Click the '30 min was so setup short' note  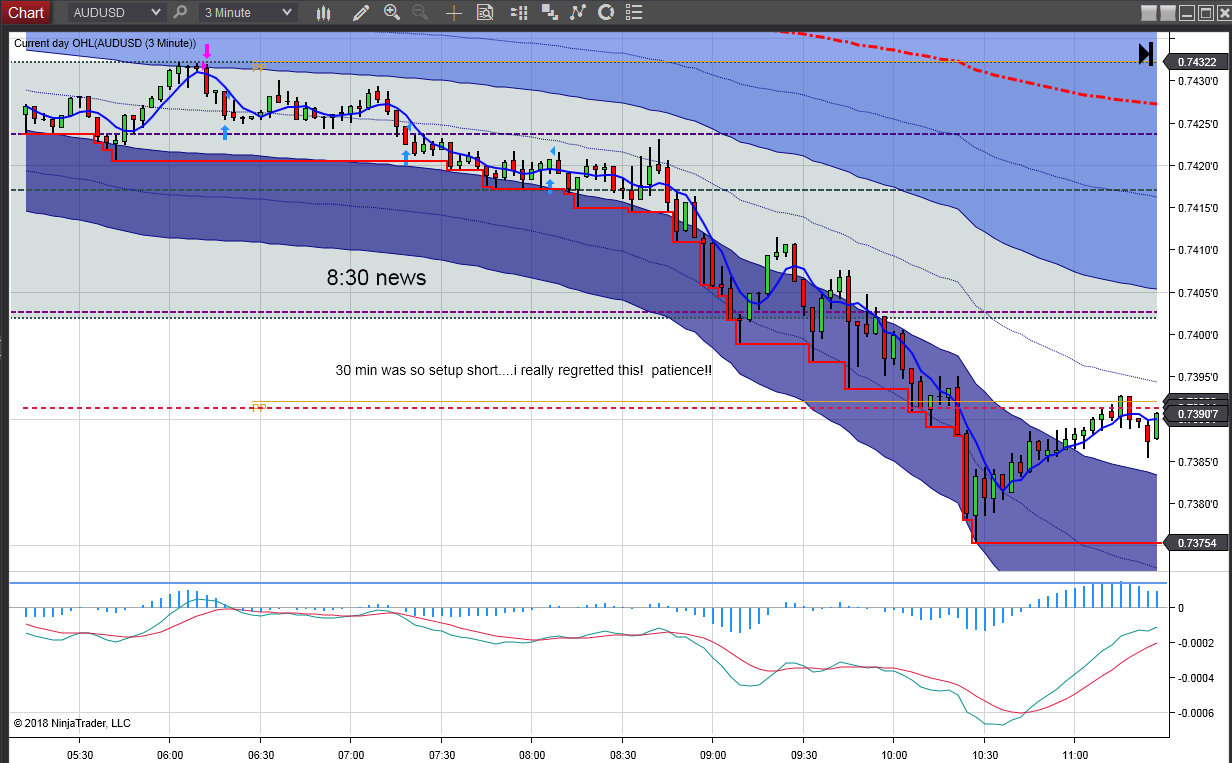click(x=524, y=370)
